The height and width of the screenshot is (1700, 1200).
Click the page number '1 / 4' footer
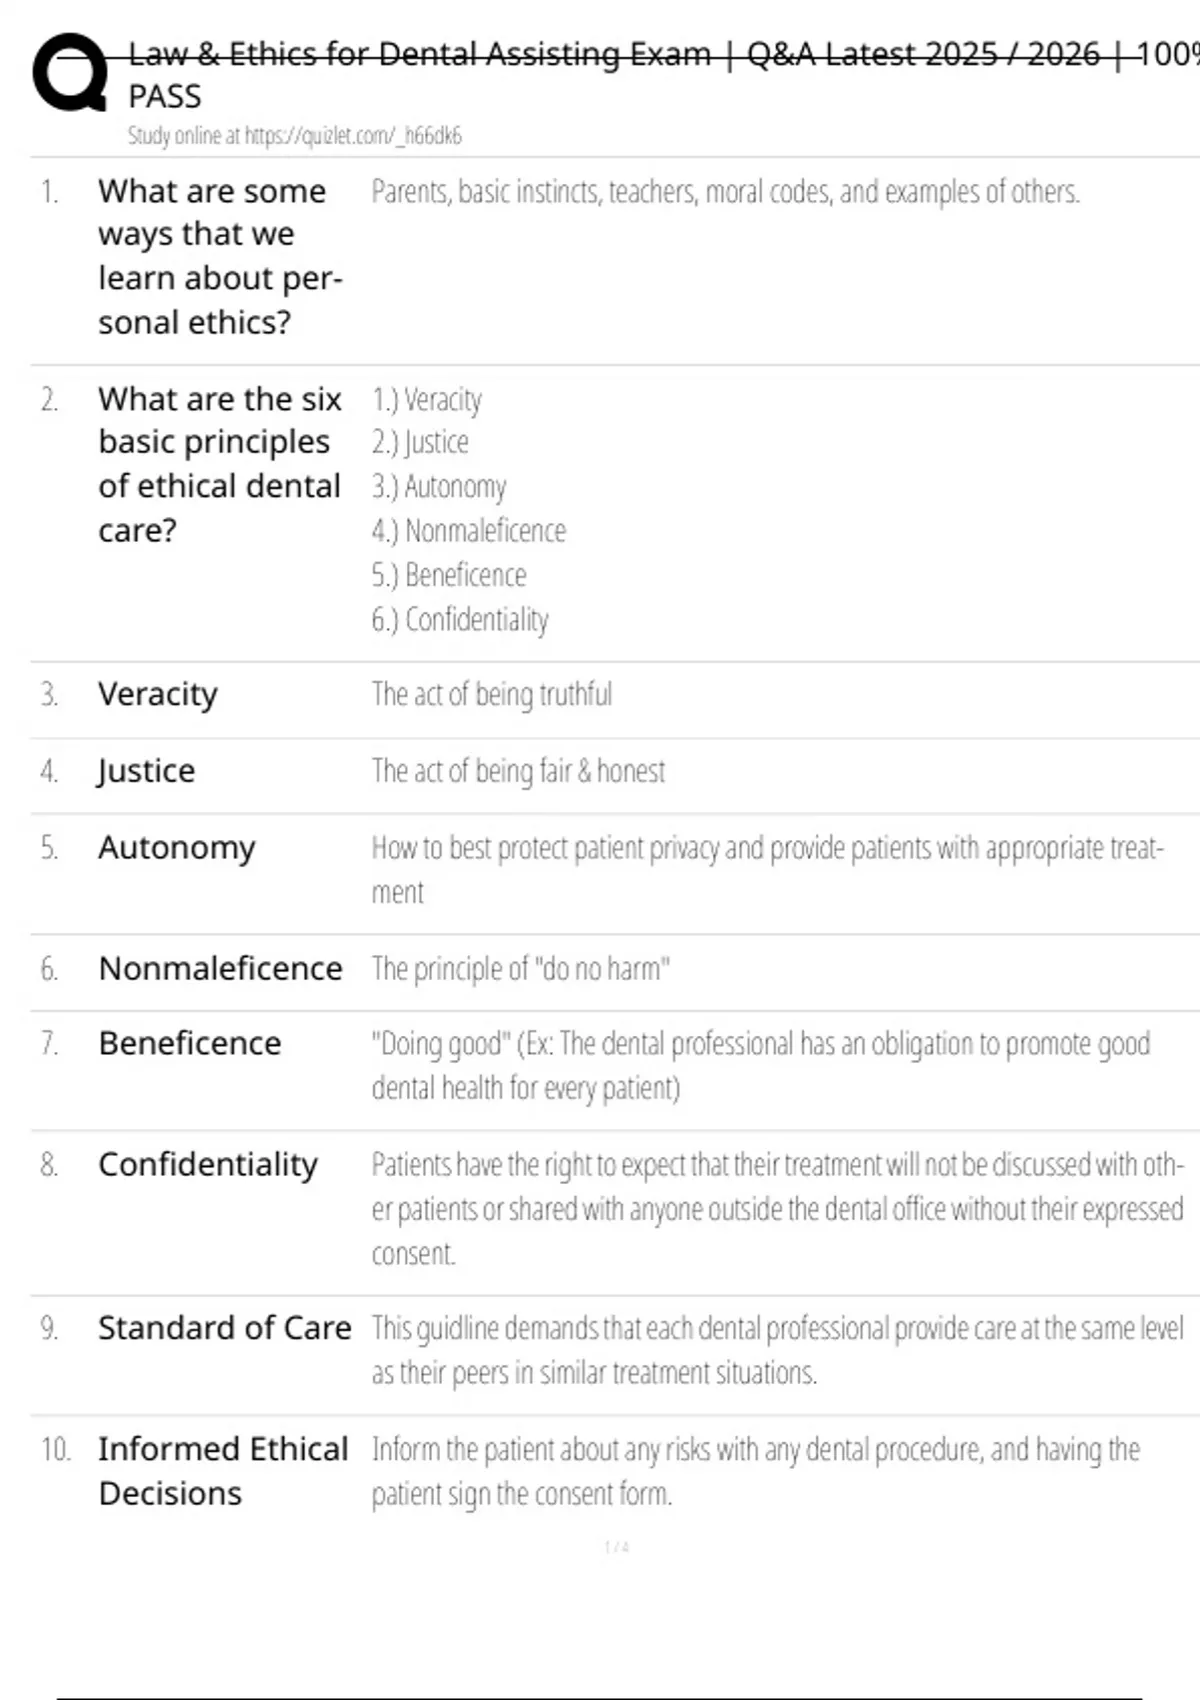pos(617,1547)
